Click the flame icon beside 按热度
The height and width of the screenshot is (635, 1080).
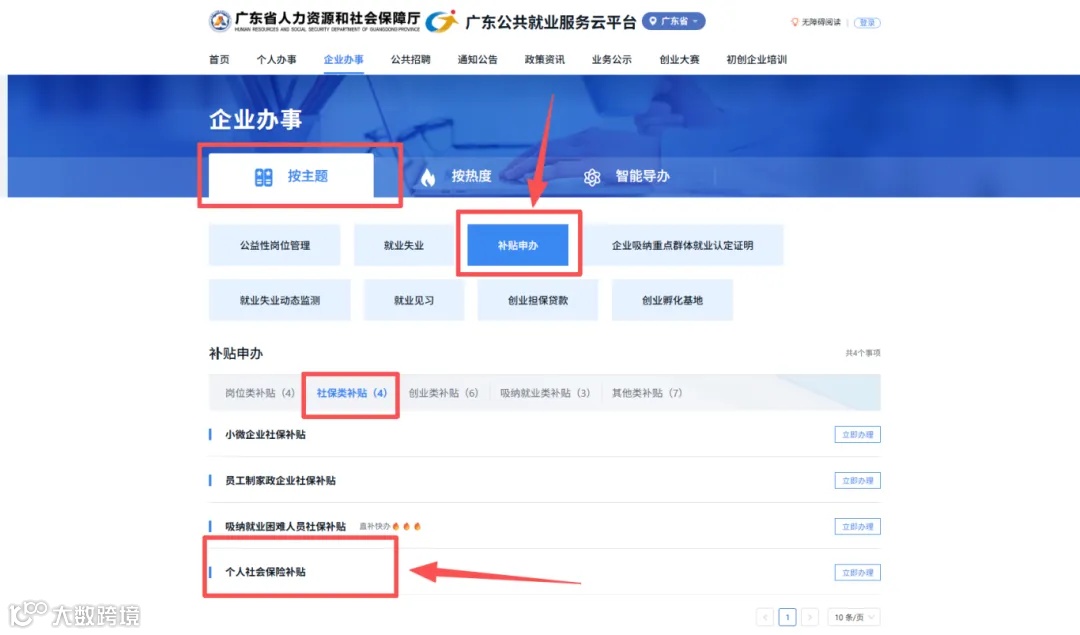coord(428,178)
